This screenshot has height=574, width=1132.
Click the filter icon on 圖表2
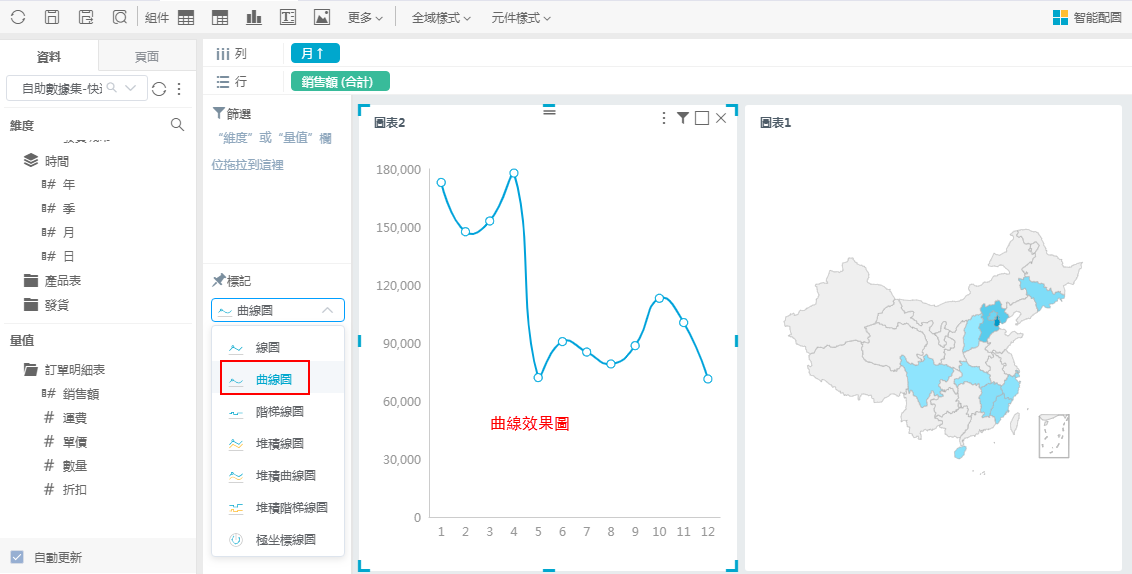(683, 118)
